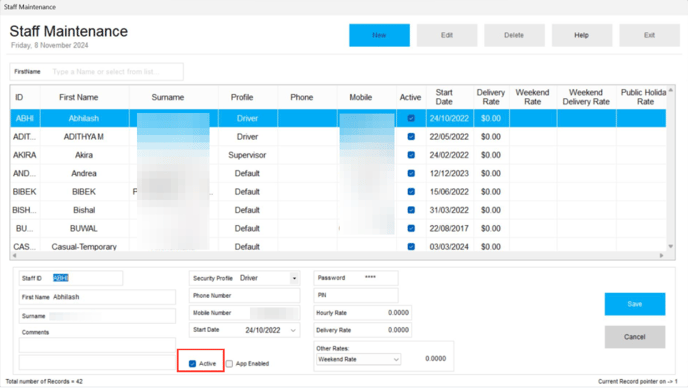Select the Andrea first name cell
This screenshot has width=688, height=388.
[x=84, y=173]
